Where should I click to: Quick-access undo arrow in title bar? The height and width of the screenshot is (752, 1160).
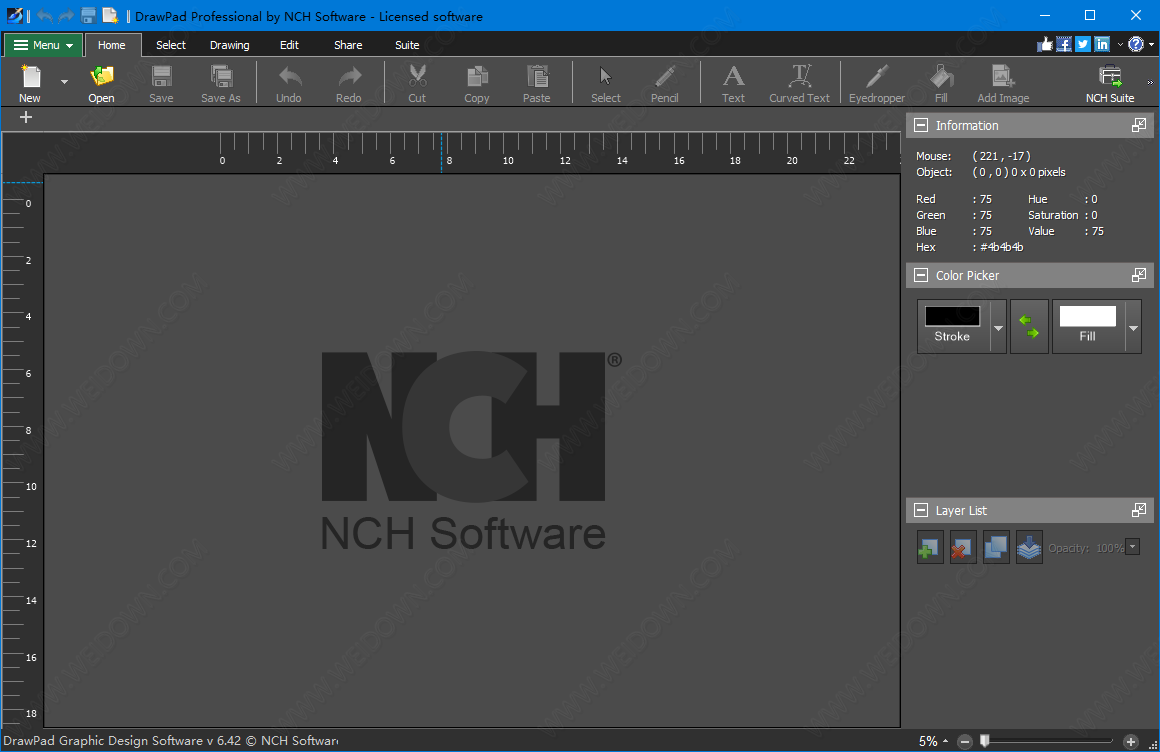pos(44,16)
